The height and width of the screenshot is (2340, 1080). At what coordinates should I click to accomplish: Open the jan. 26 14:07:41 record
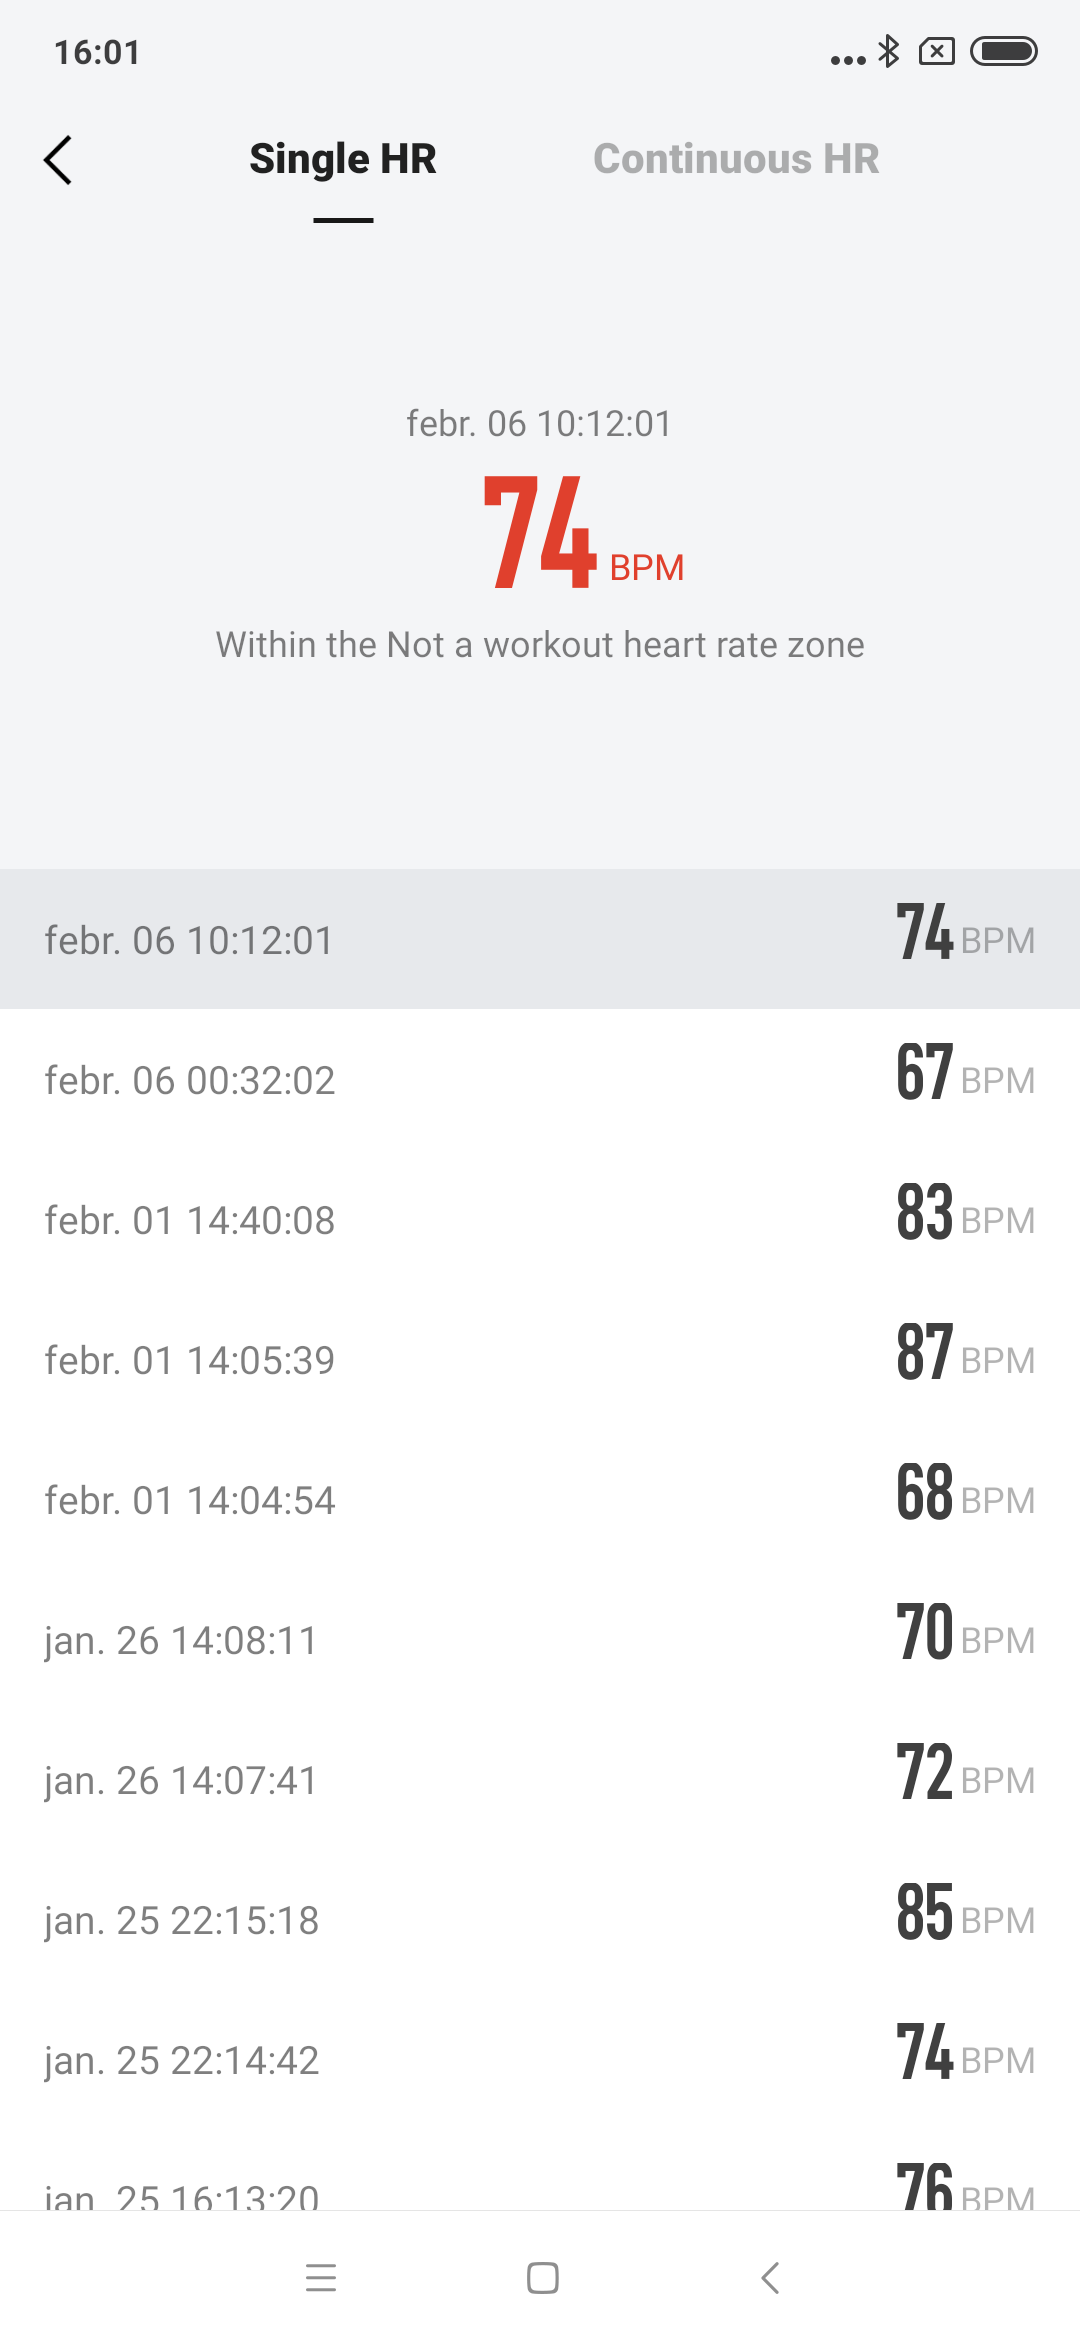click(540, 1779)
